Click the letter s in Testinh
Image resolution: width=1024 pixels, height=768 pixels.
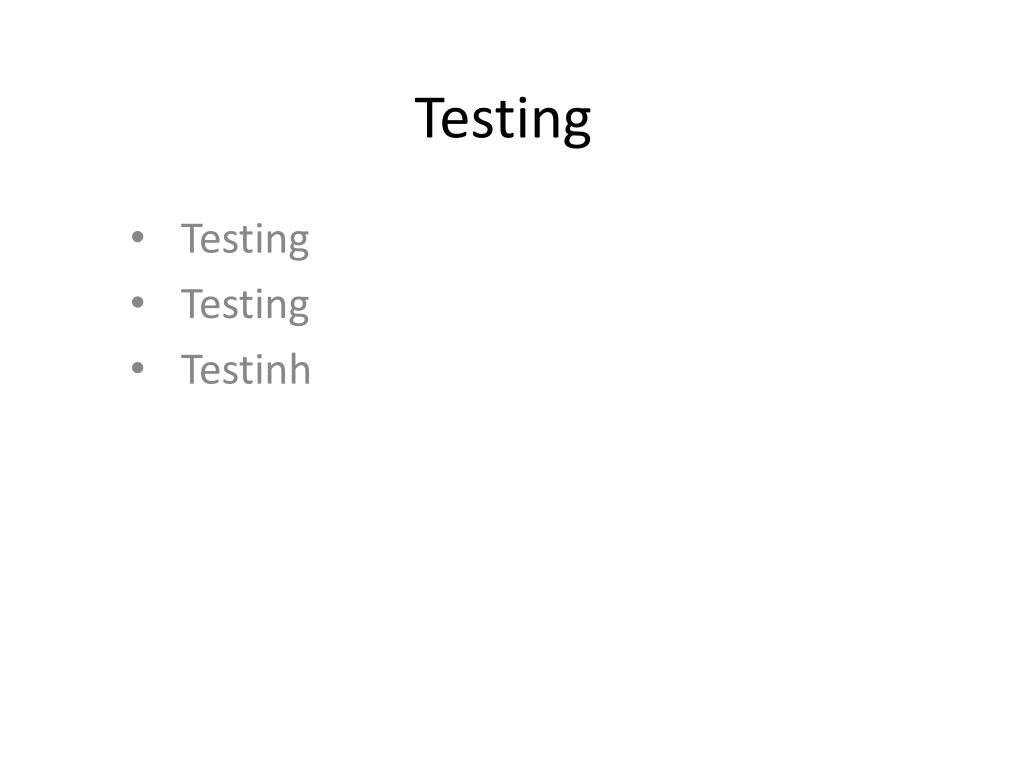tap(231, 374)
